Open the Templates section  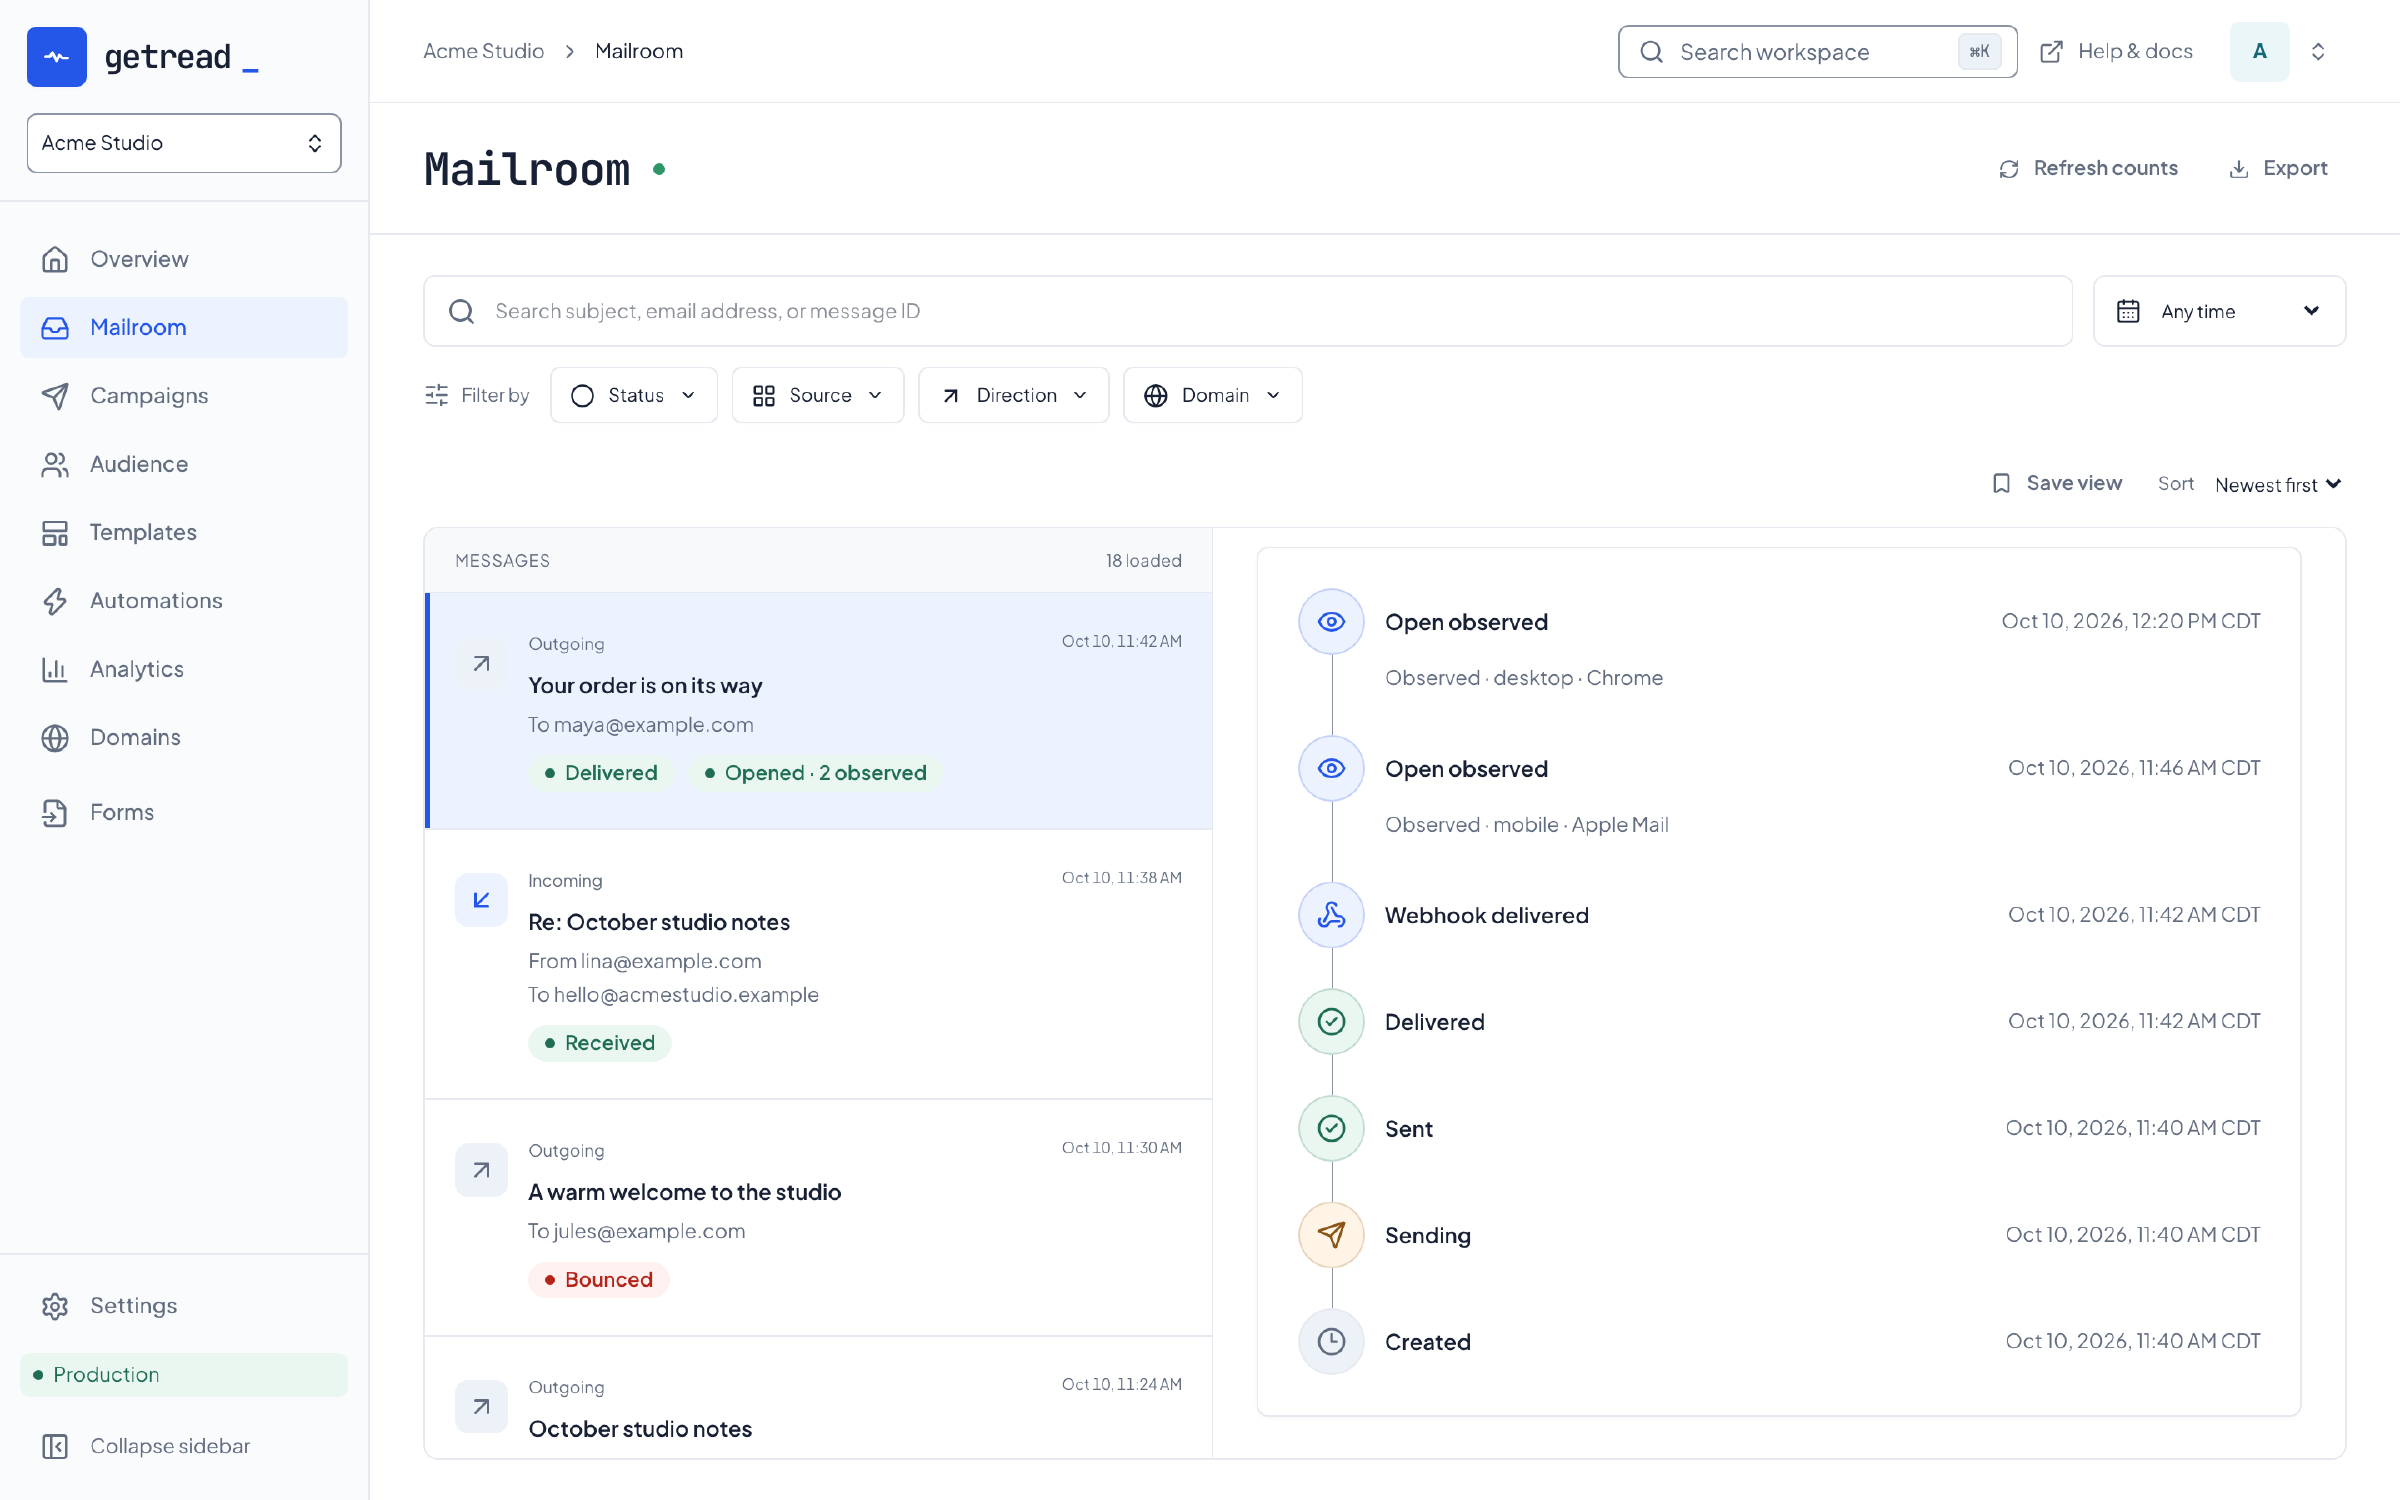184,532
